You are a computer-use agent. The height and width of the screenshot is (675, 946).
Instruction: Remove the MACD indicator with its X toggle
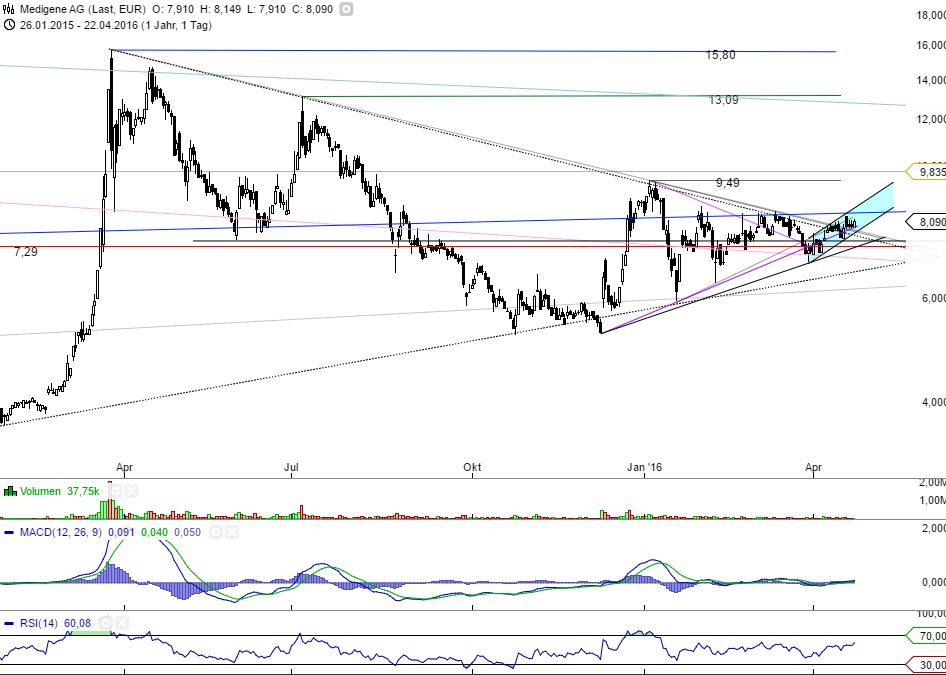coord(232,533)
